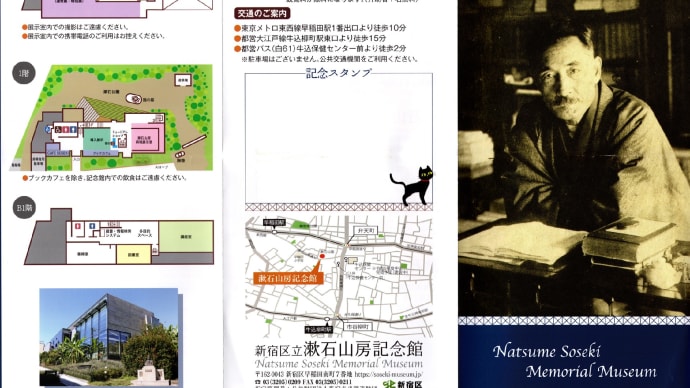
Task: Click the blue round accessibility icon on 1F plan
Action: click(x=48, y=129)
